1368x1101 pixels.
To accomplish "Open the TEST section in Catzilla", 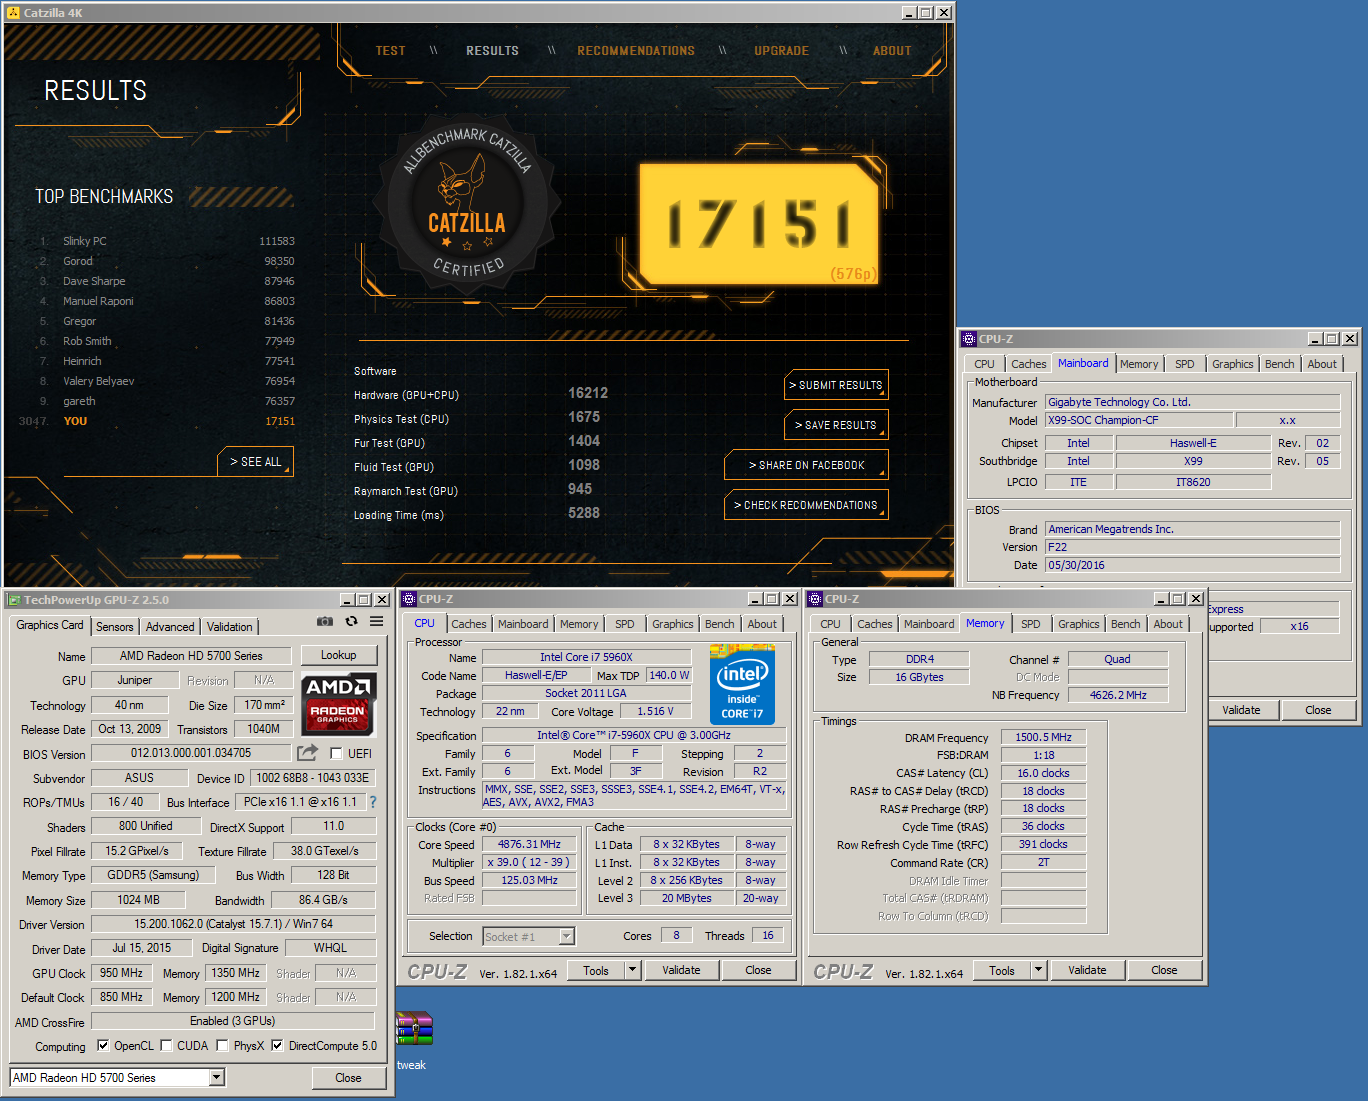I will [x=390, y=51].
